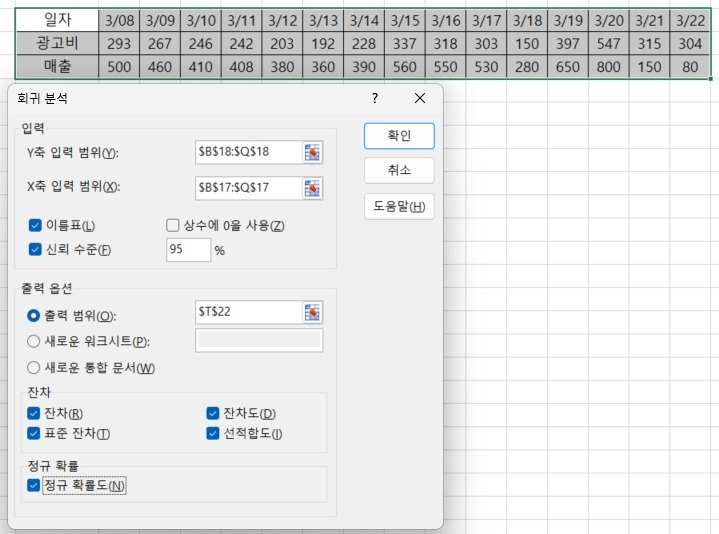
Task: Select the 출력 범위 radio button
Action: pos(33,315)
